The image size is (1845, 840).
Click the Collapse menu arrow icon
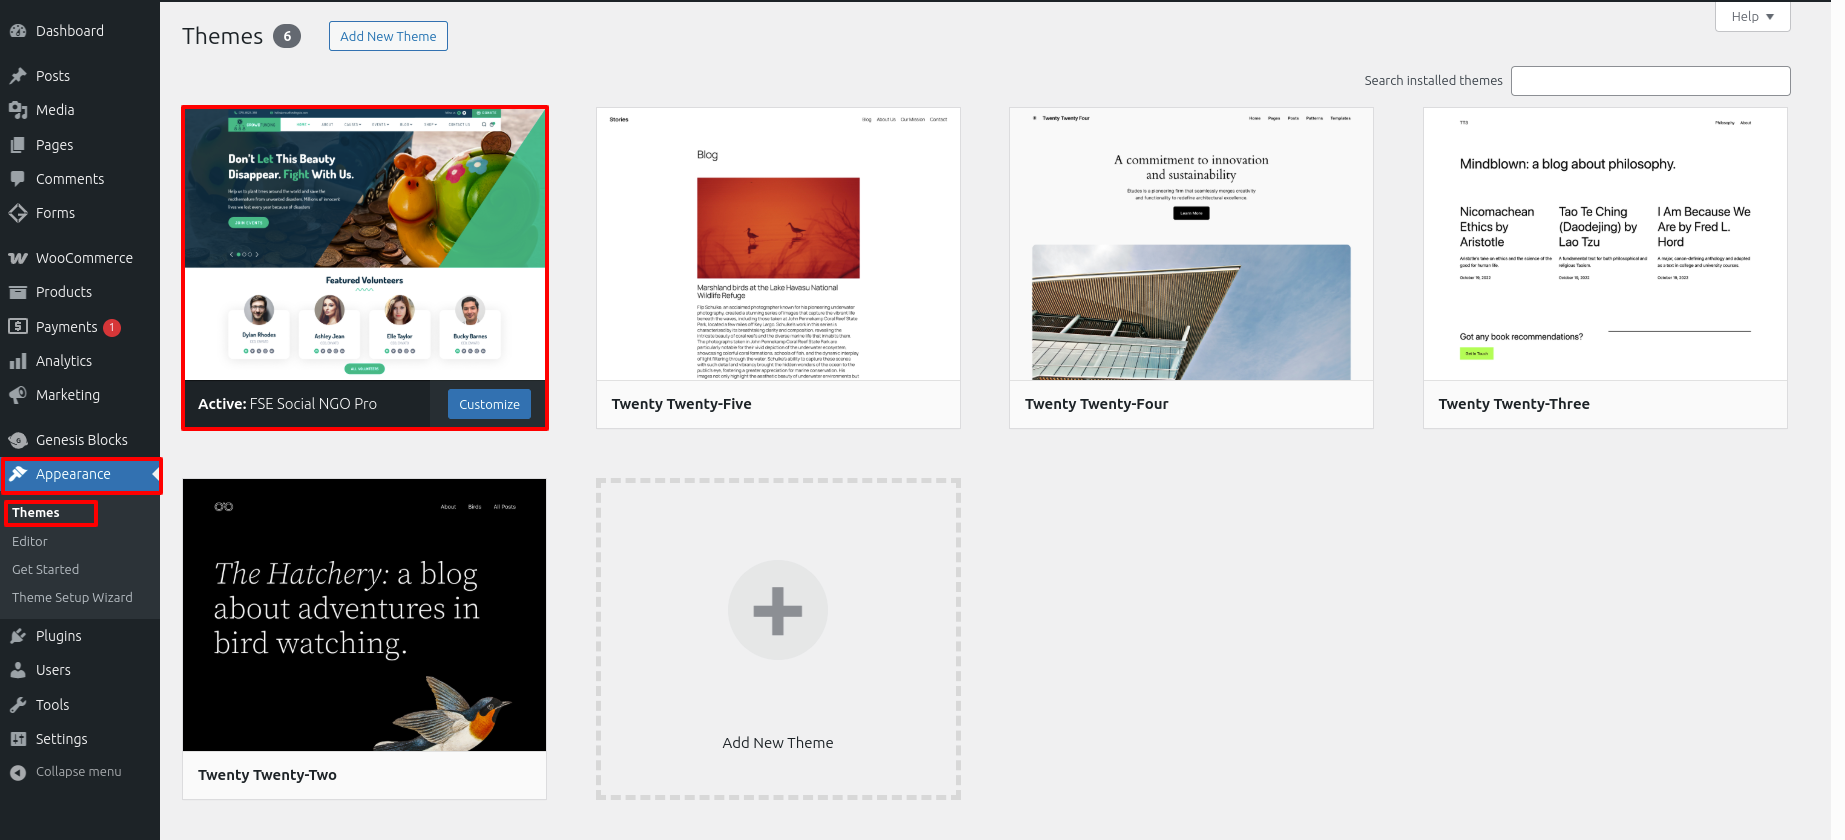pos(18,772)
